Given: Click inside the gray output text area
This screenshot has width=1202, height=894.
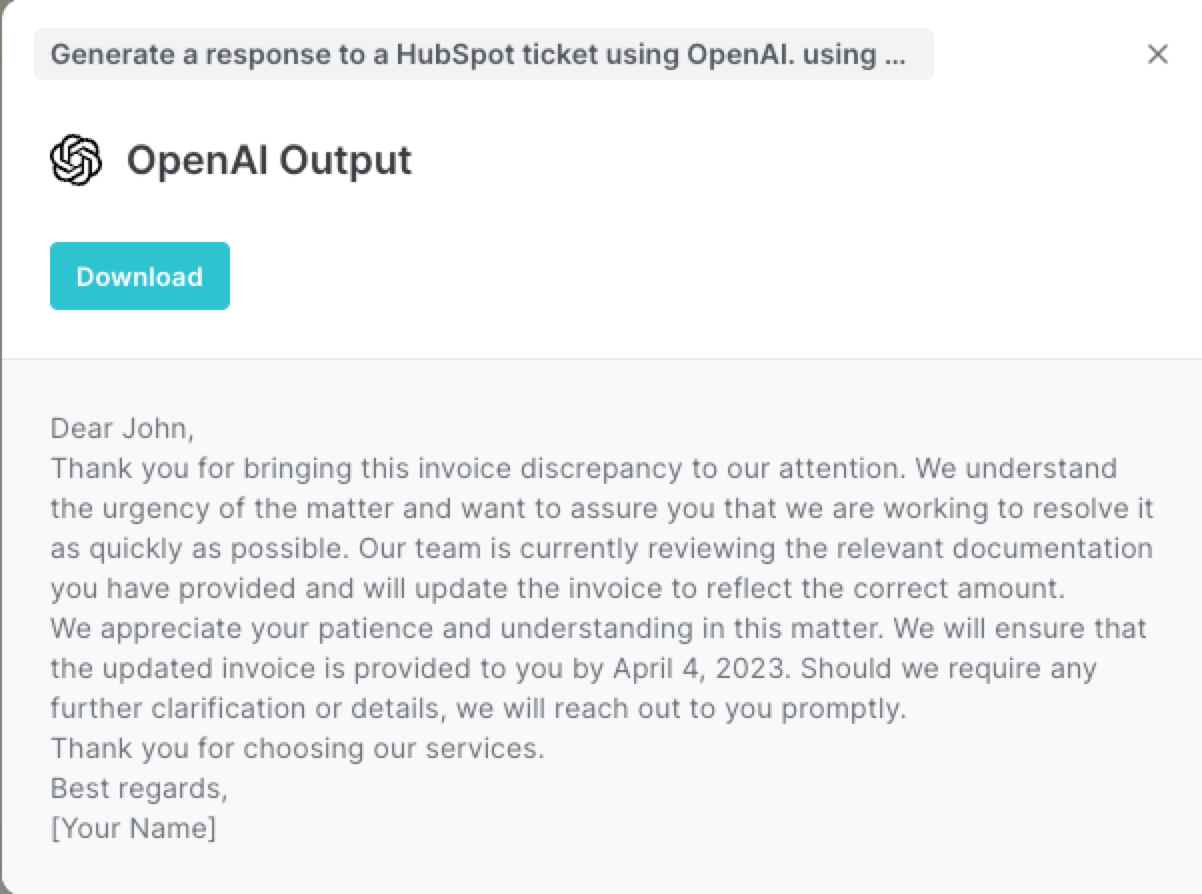Looking at the screenshot, I should (600, 600).
